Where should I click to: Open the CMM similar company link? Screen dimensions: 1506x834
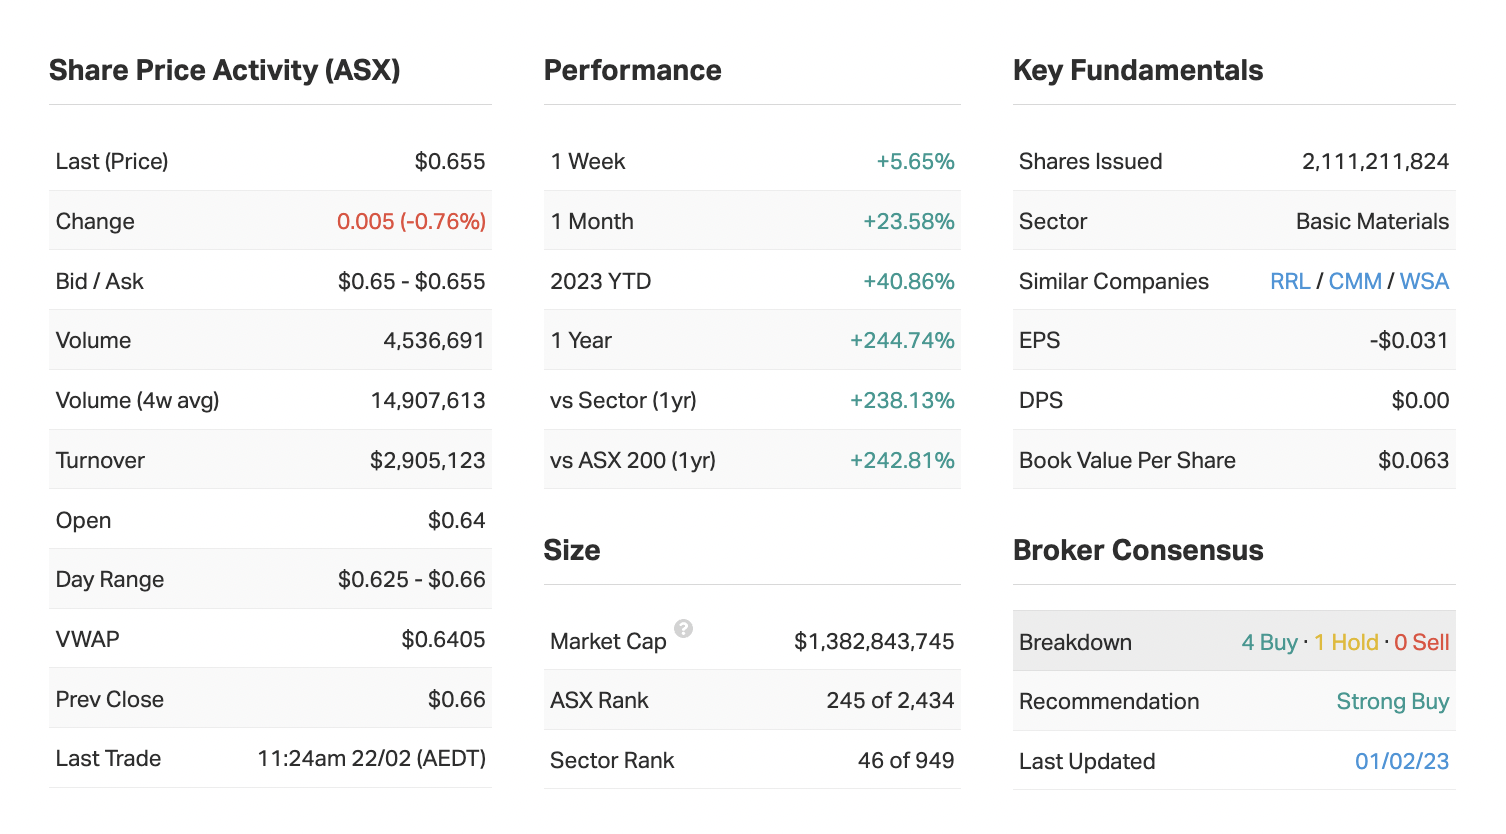(1355, 281)
